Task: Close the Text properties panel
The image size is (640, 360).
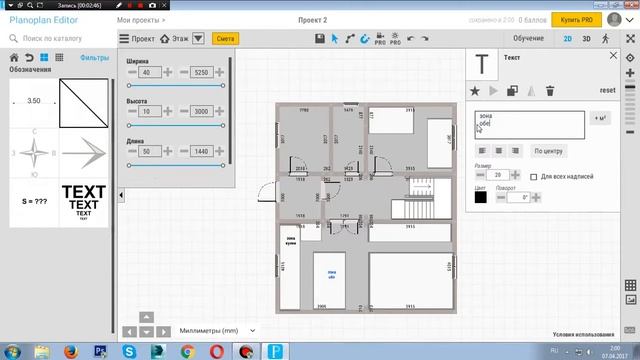Action: pos(613,56)
